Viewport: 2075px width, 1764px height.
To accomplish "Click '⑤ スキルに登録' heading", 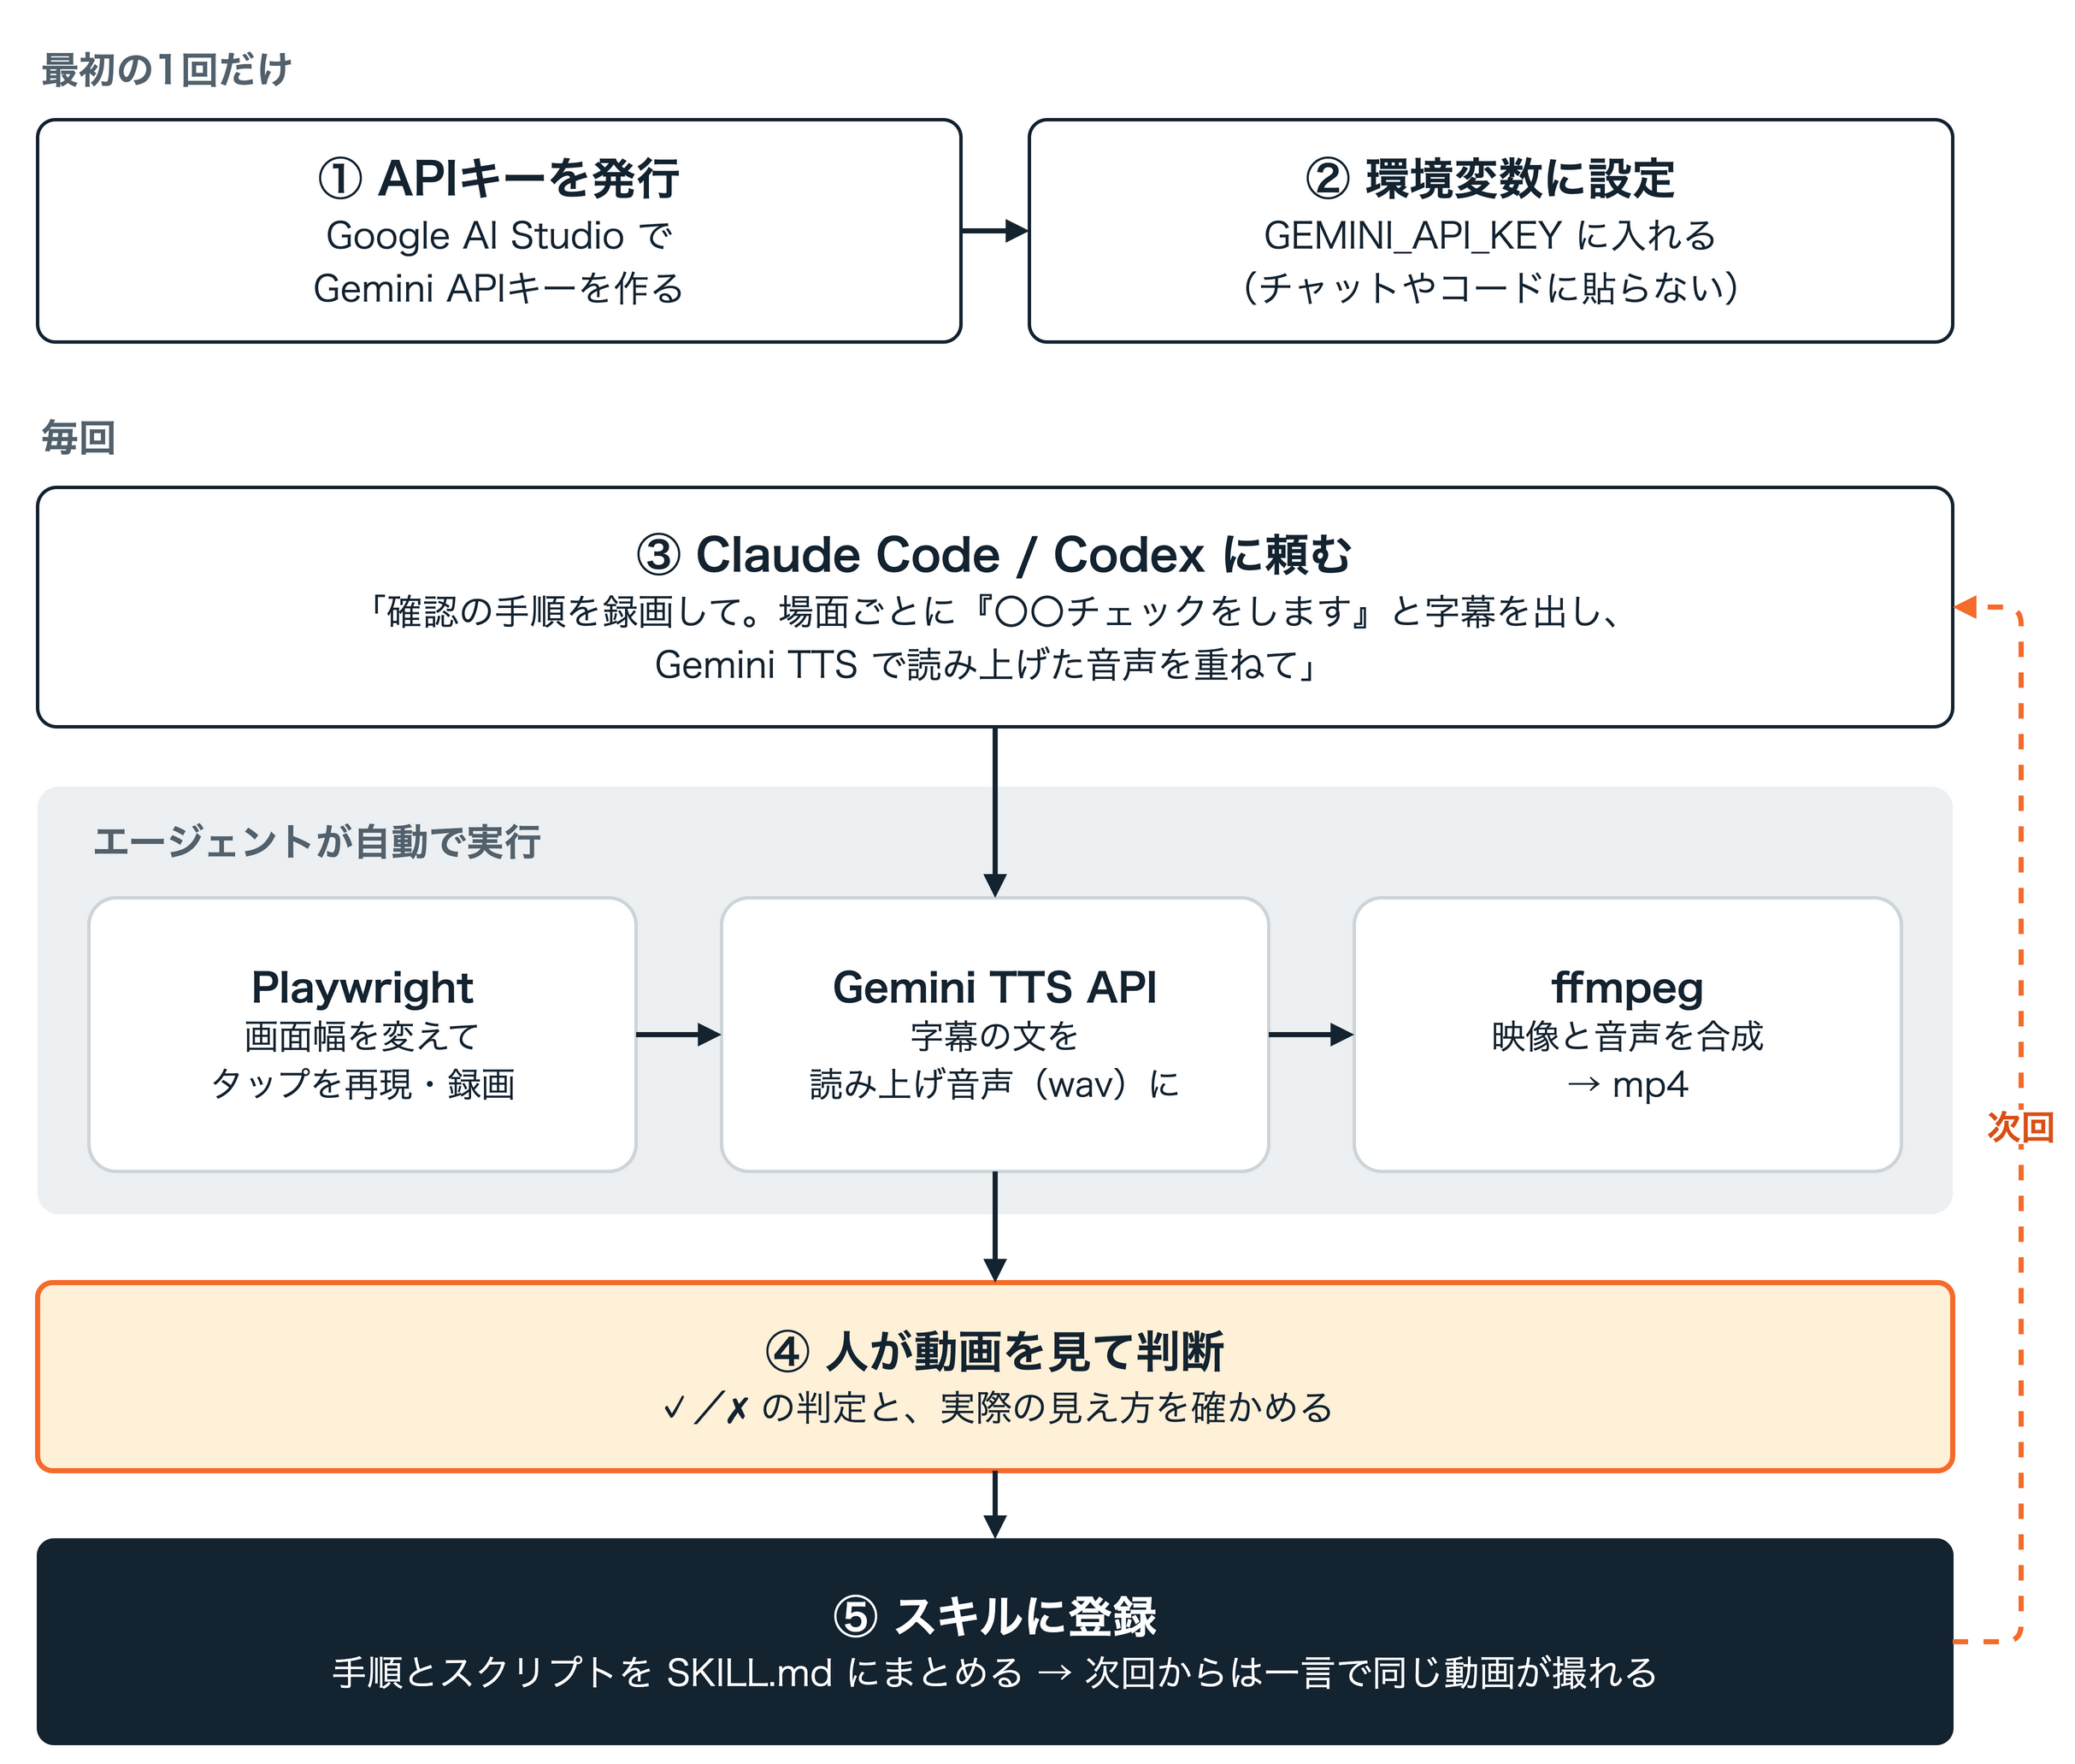I will 994,1617.
